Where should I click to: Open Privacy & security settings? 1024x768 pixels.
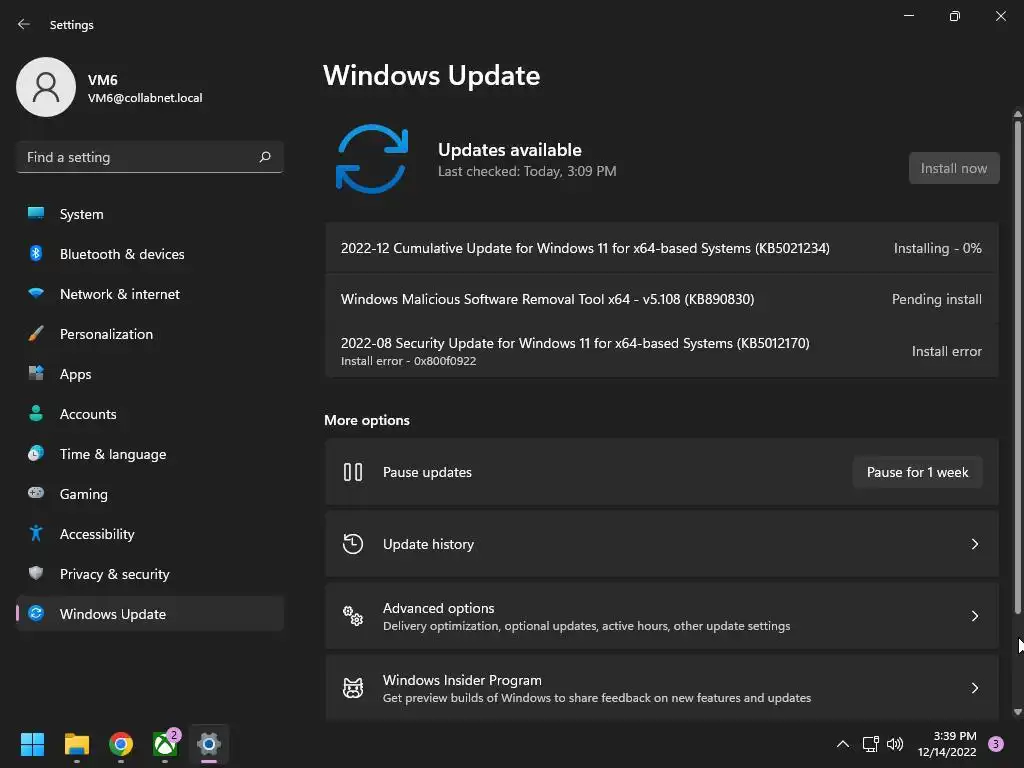150,573
